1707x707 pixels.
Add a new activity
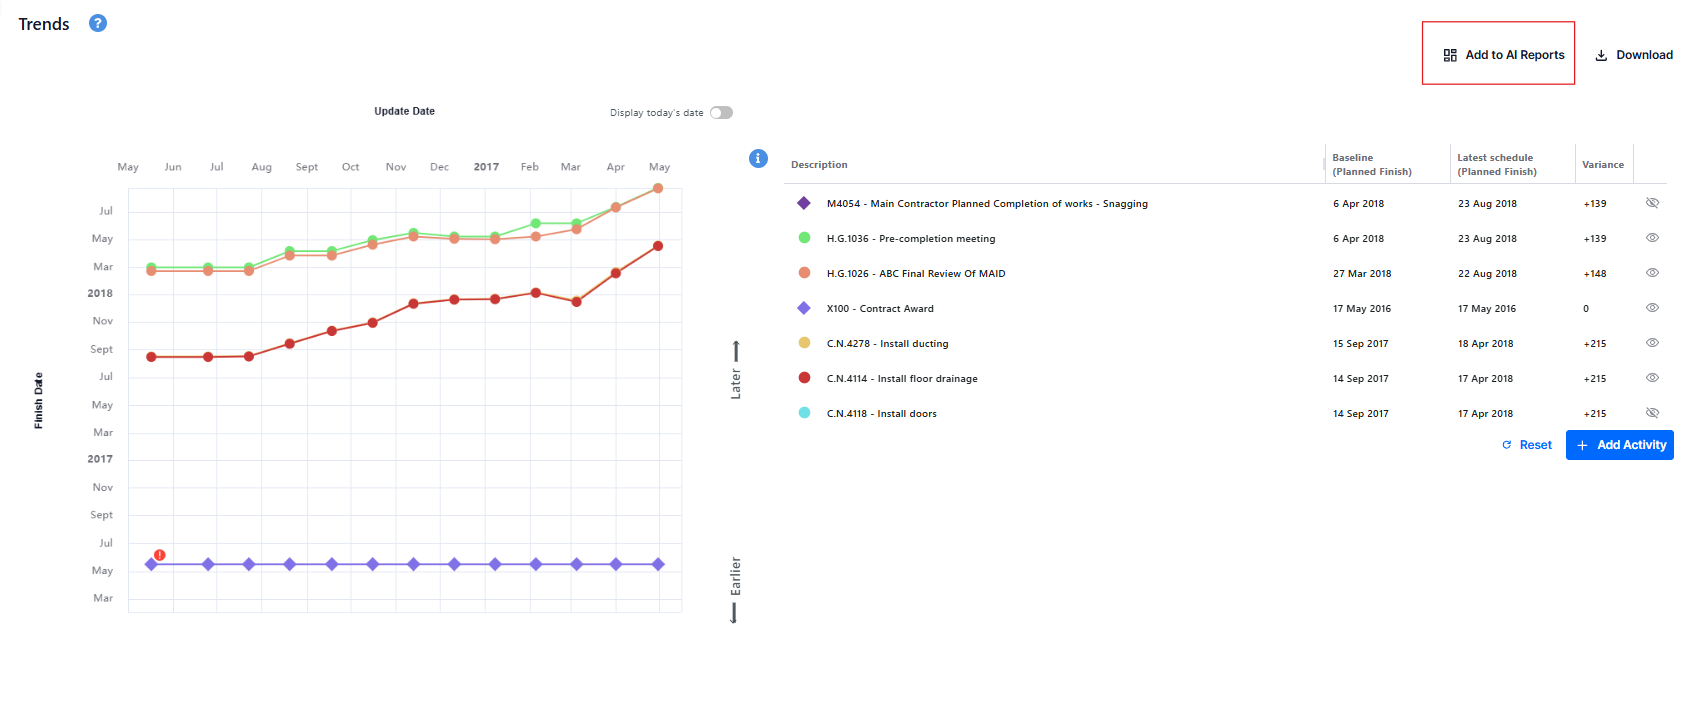(x=1620, y=445)
